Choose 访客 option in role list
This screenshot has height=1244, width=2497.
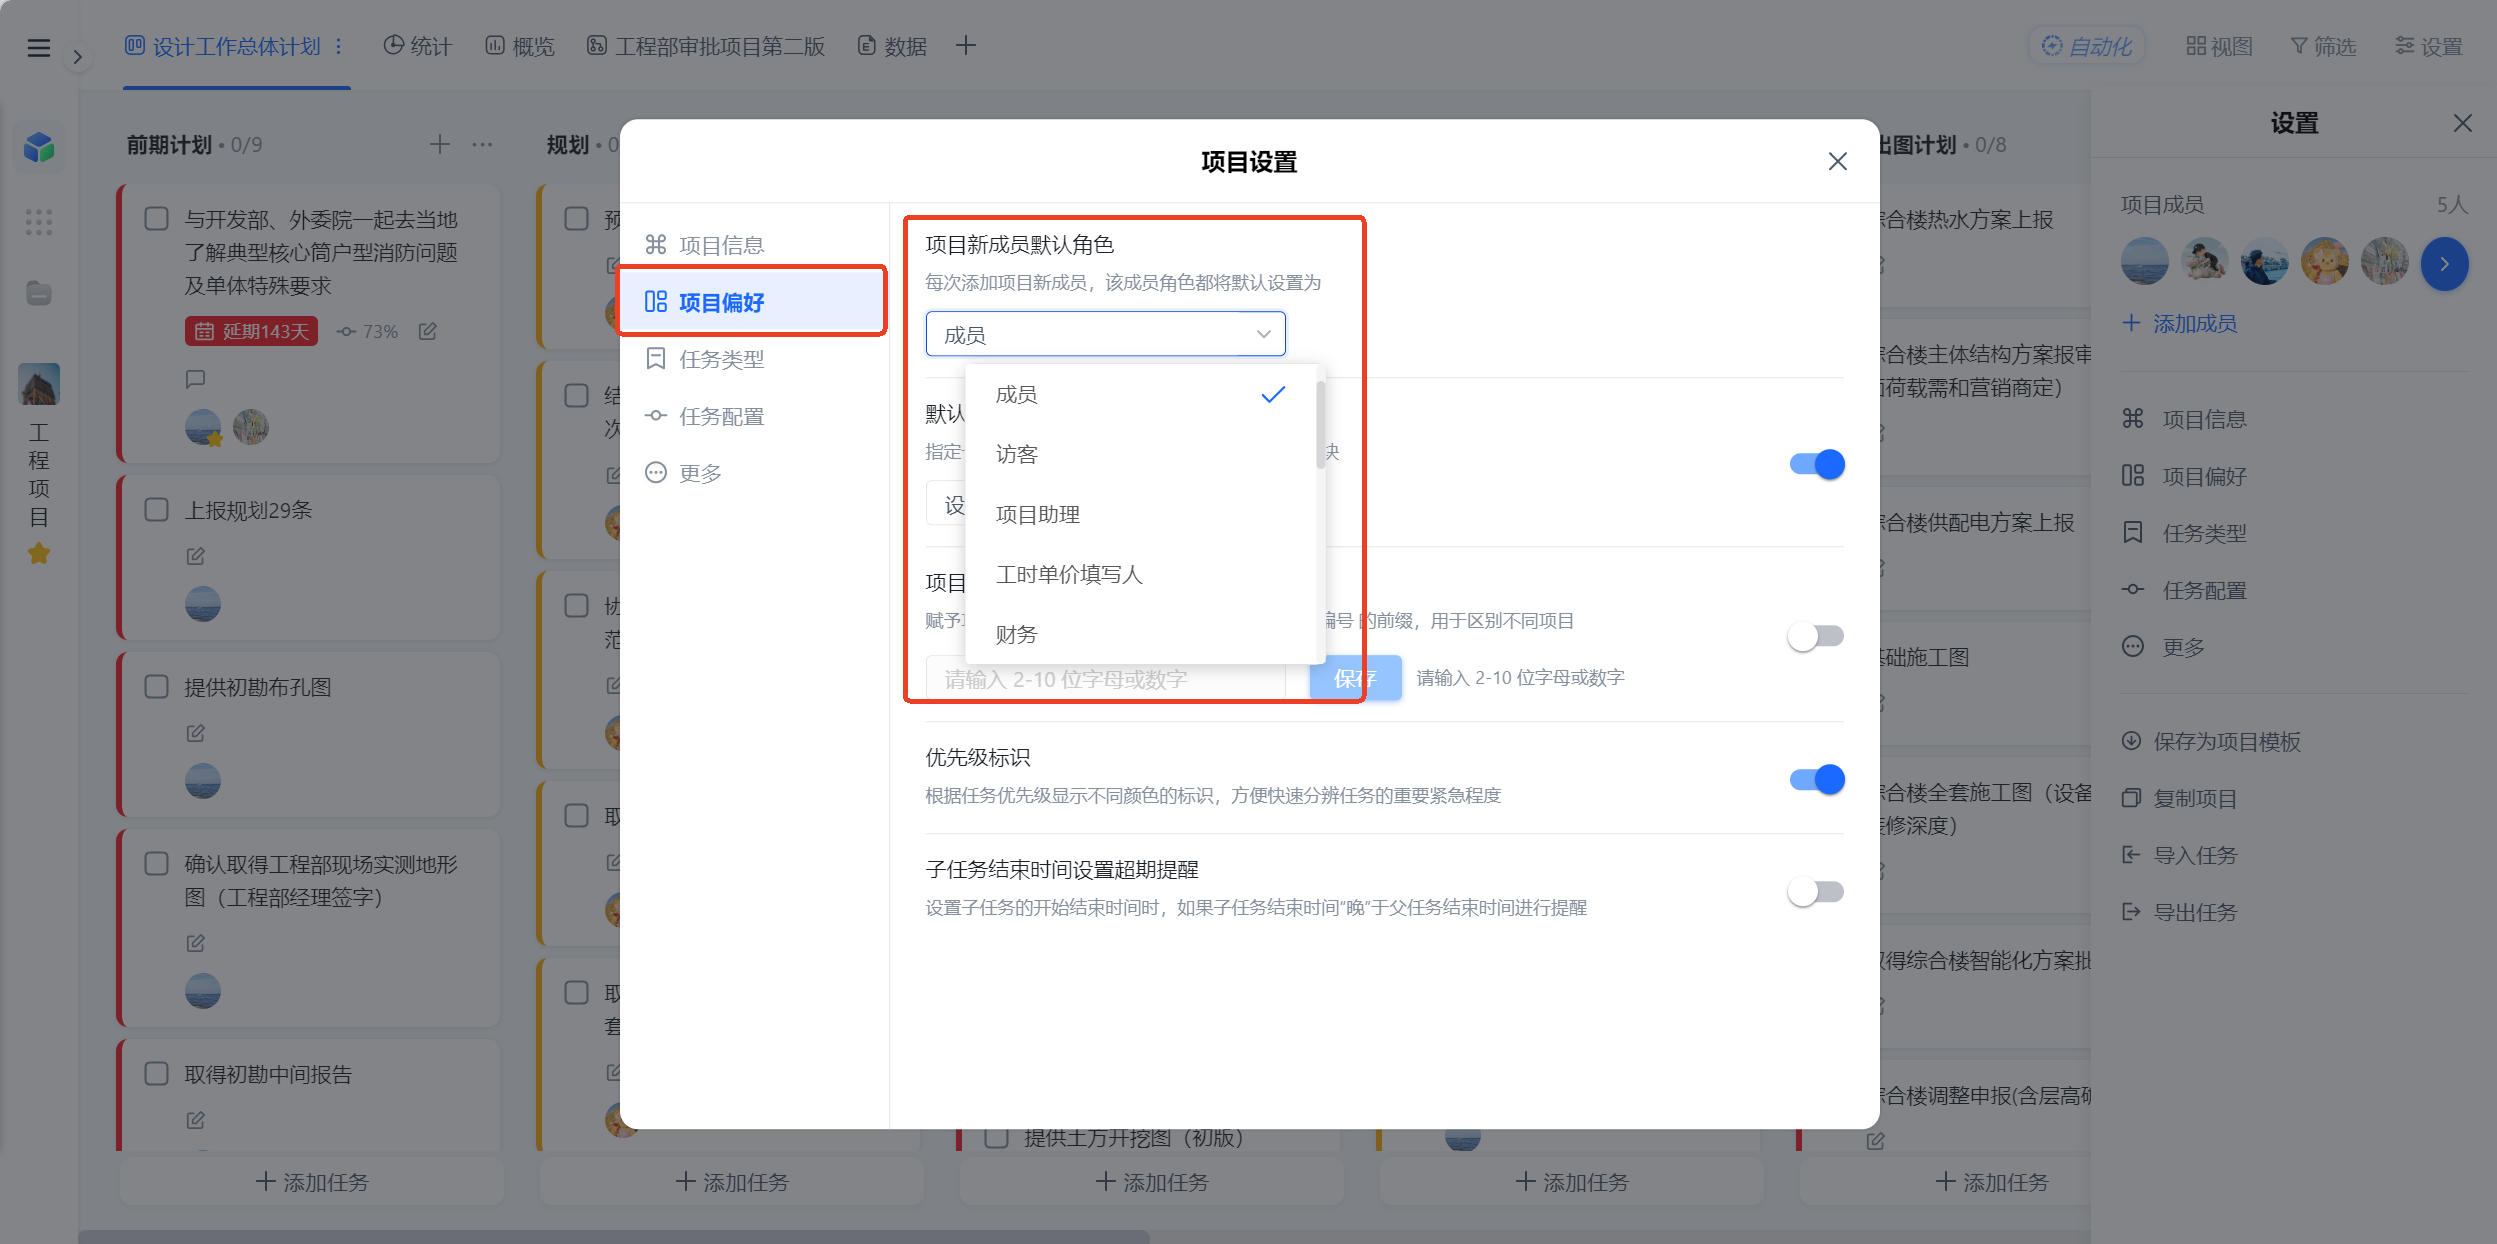tap(1141, 455)
